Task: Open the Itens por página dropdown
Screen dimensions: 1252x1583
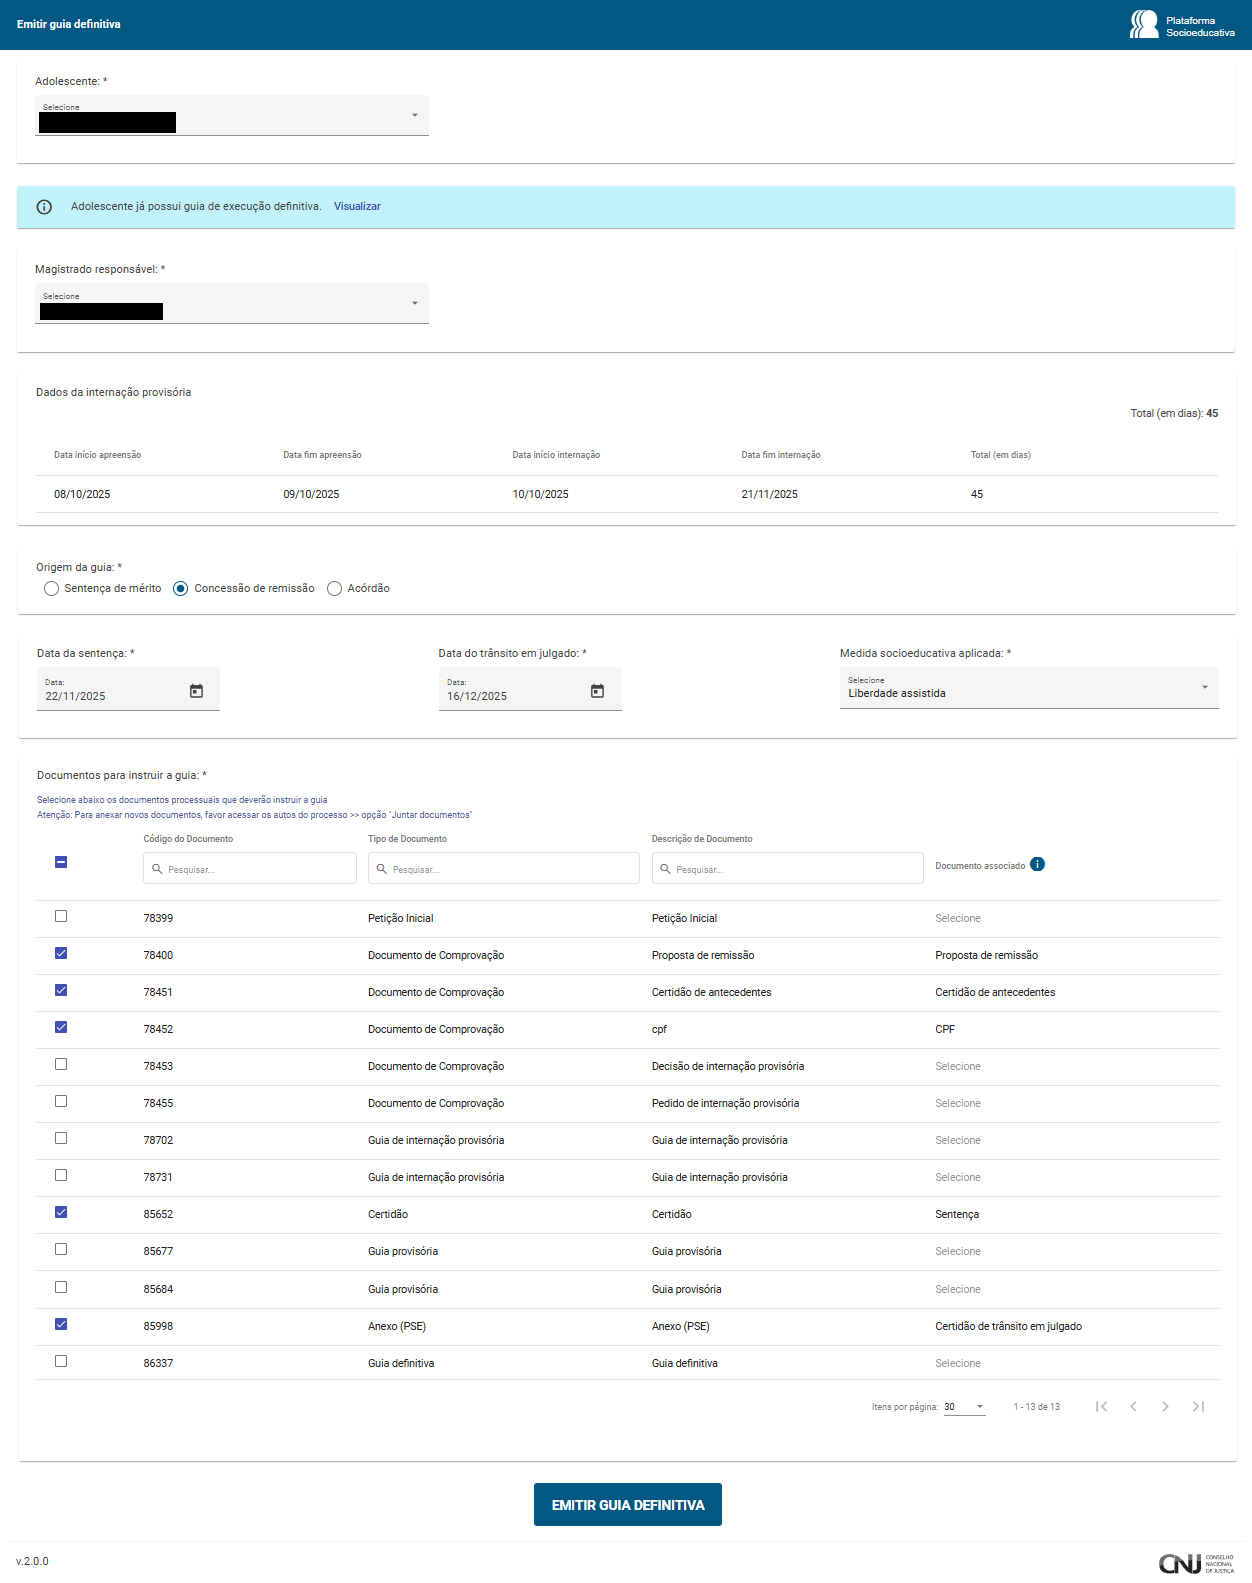Action: coord(965,1407)
